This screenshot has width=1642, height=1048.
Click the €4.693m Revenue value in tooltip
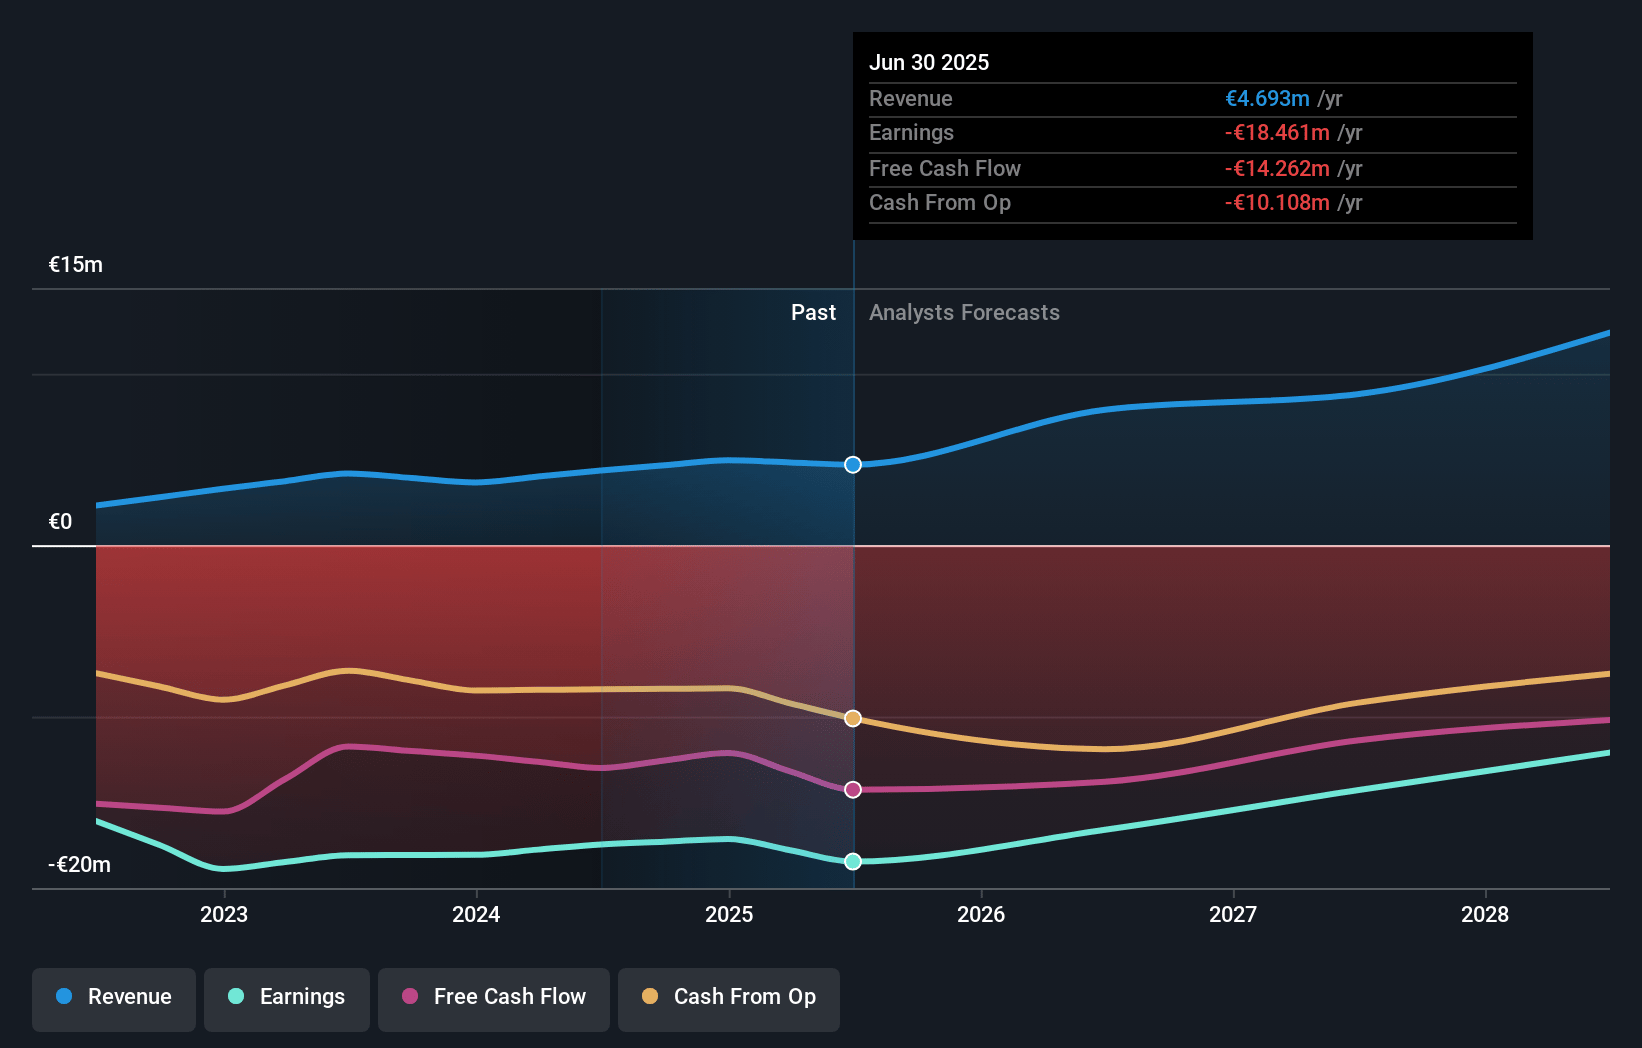[1267, 99]
